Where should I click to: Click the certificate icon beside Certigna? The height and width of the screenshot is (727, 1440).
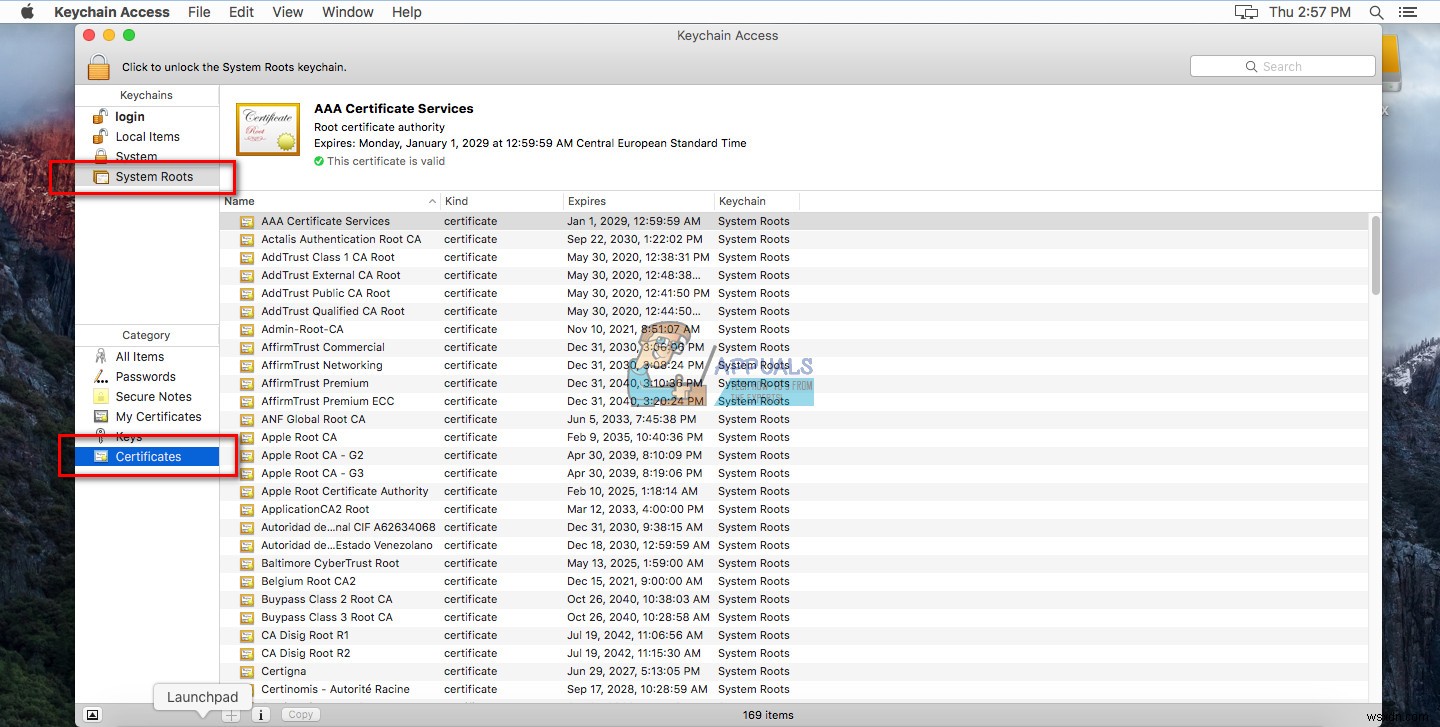pyautogui.click(x=247, y=671)
